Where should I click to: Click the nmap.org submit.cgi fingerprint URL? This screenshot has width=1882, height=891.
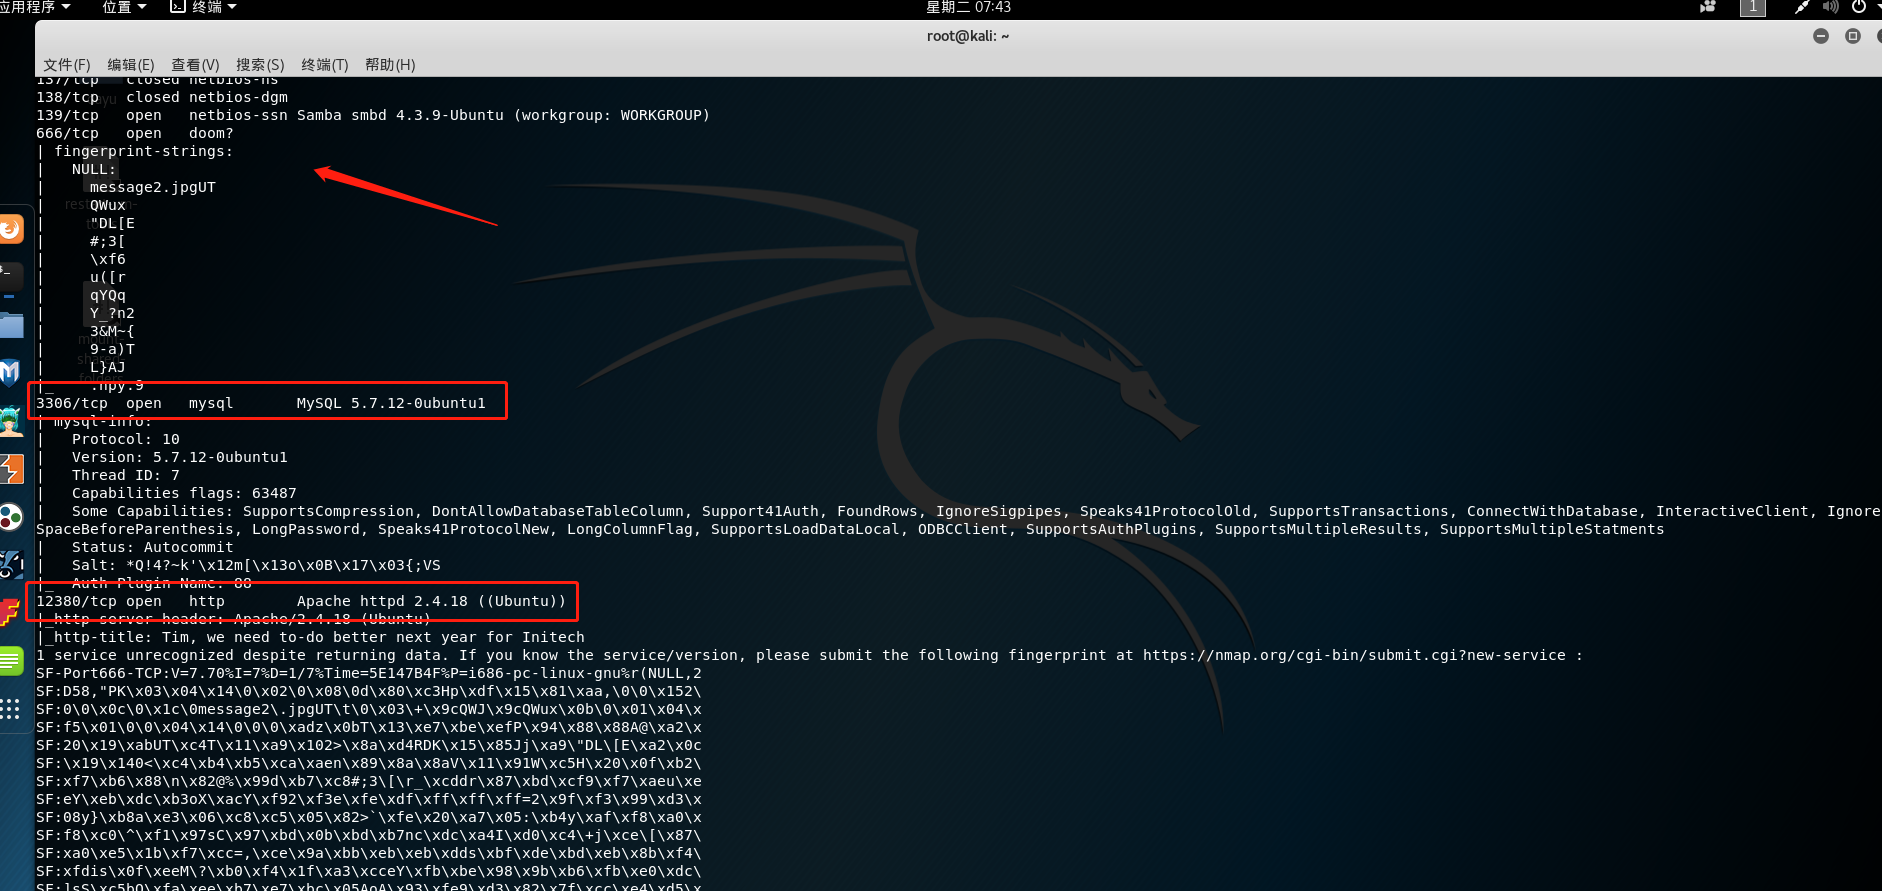pyautogui.click(x=1354, y=656)
